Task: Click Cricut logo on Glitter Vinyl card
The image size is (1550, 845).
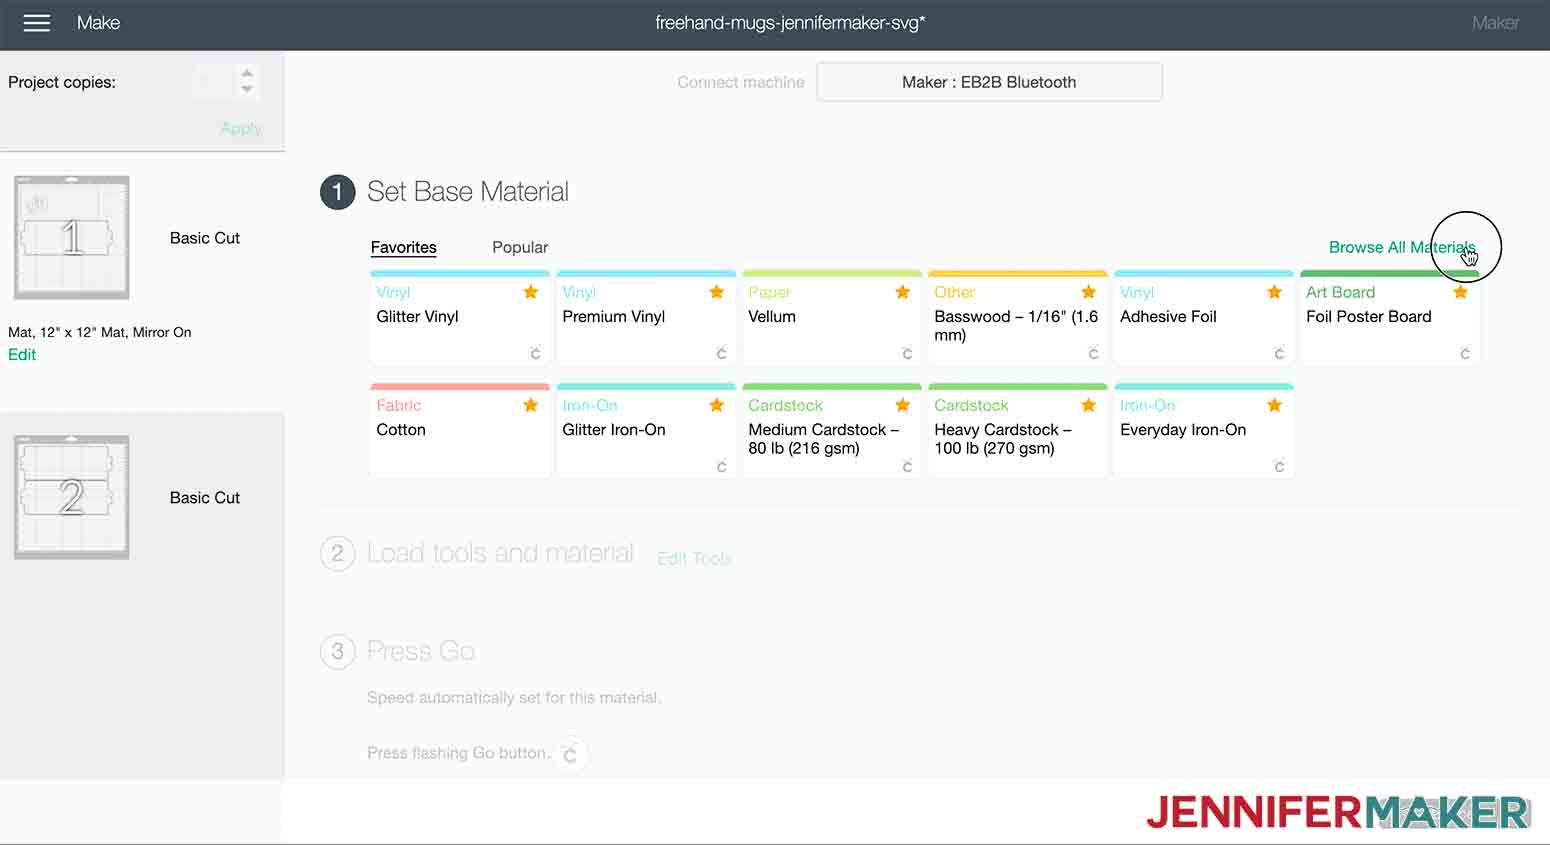Action: [x=535, y=353]
